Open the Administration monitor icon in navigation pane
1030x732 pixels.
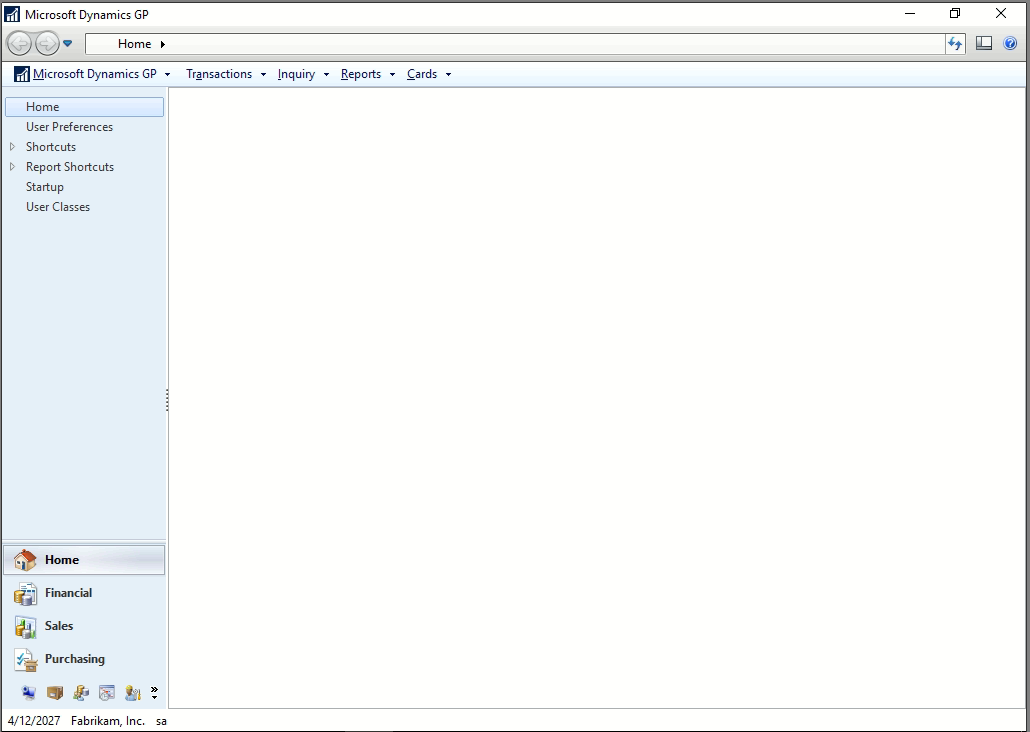click(x=29, y=693)
